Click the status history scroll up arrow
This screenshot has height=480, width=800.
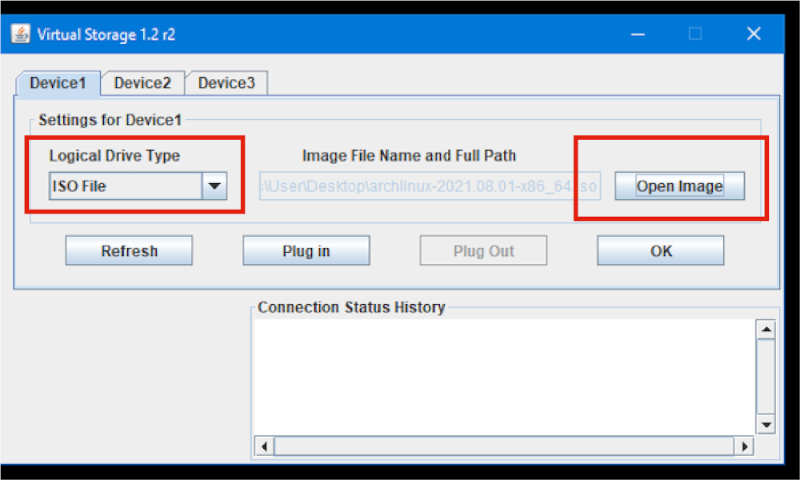click(766, 330)
